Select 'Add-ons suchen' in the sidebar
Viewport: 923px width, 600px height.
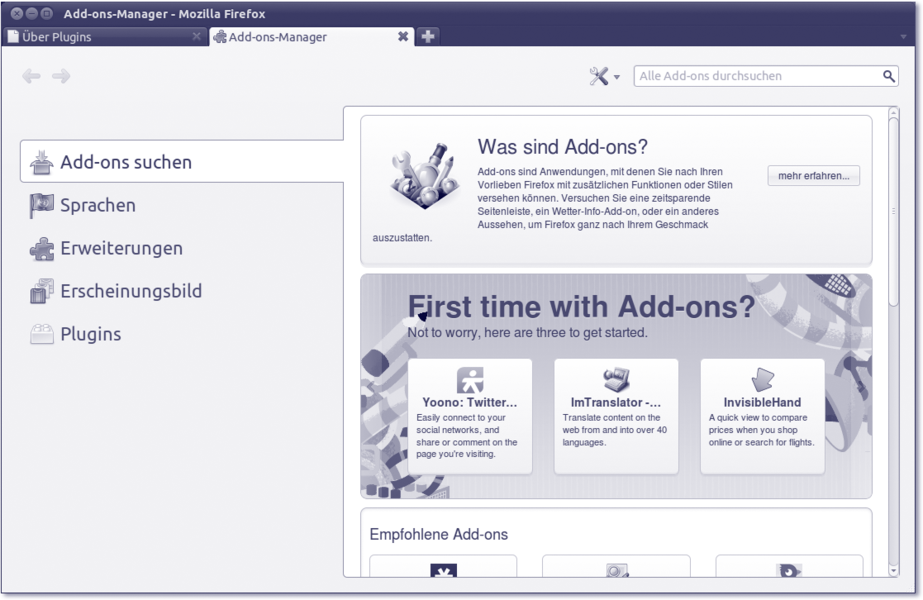pos(126,162)
